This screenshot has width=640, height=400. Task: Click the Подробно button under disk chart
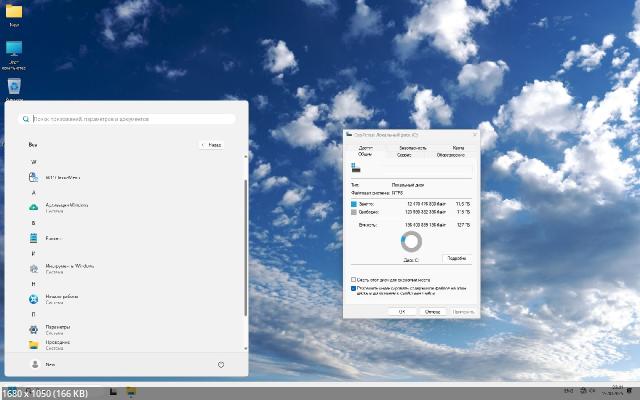(x=456, y=257)
